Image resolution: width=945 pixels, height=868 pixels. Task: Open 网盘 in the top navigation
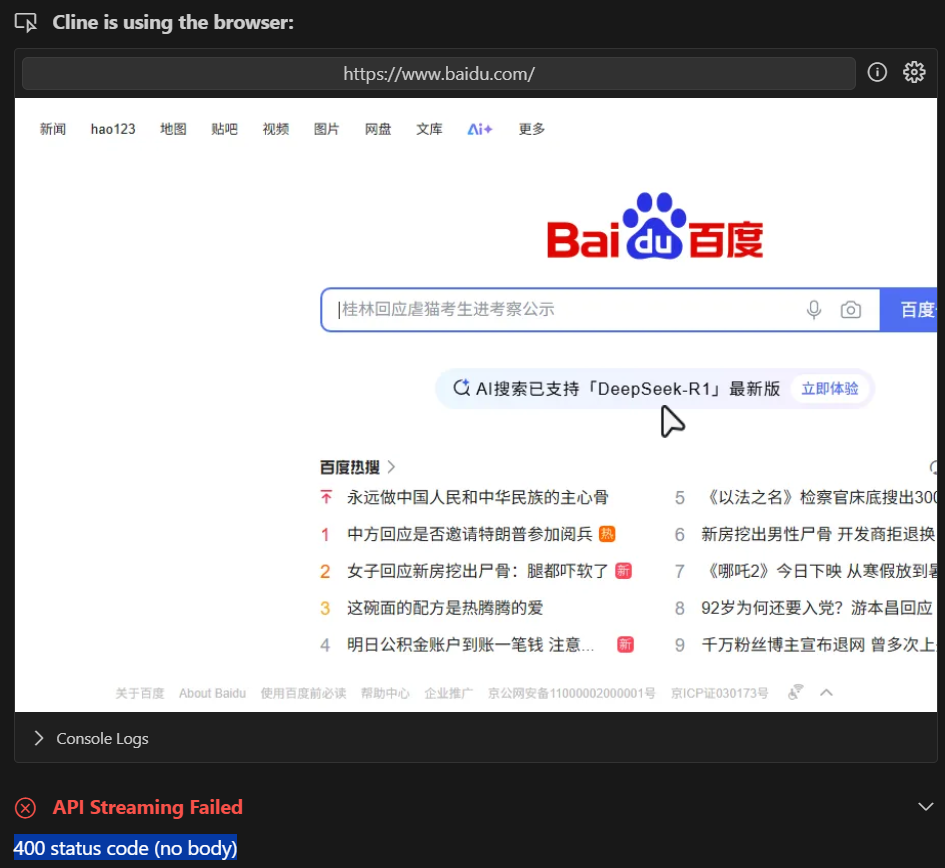[x=378, y=129]
